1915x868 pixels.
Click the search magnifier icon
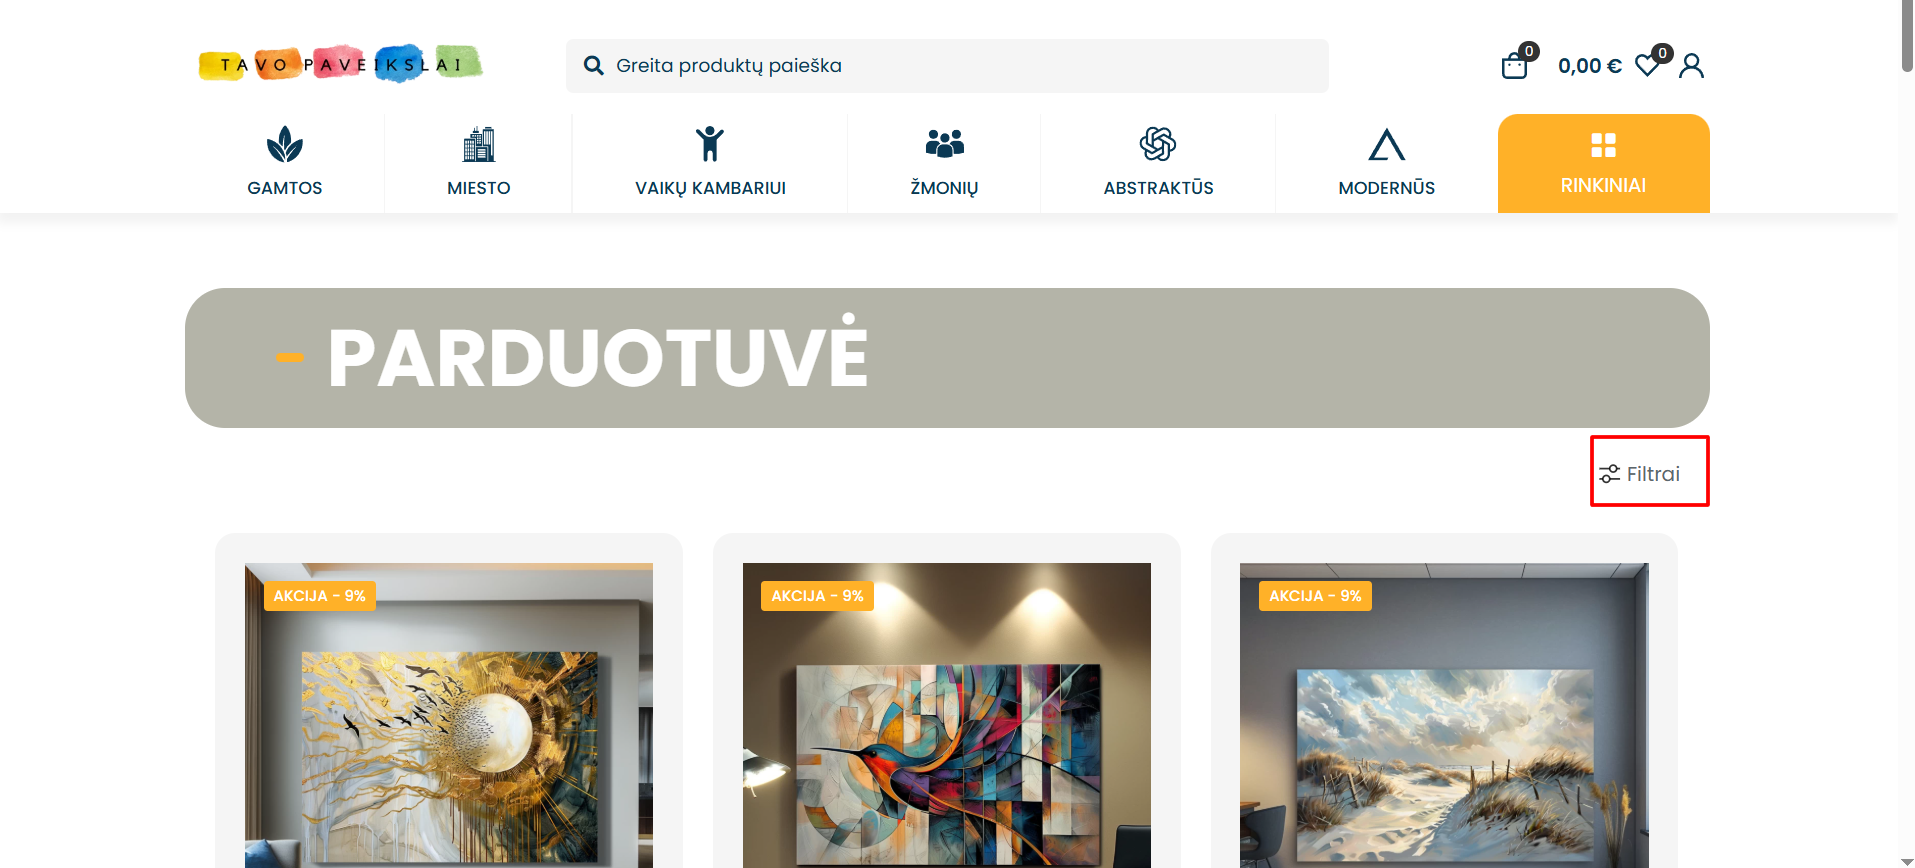[594, 66]
